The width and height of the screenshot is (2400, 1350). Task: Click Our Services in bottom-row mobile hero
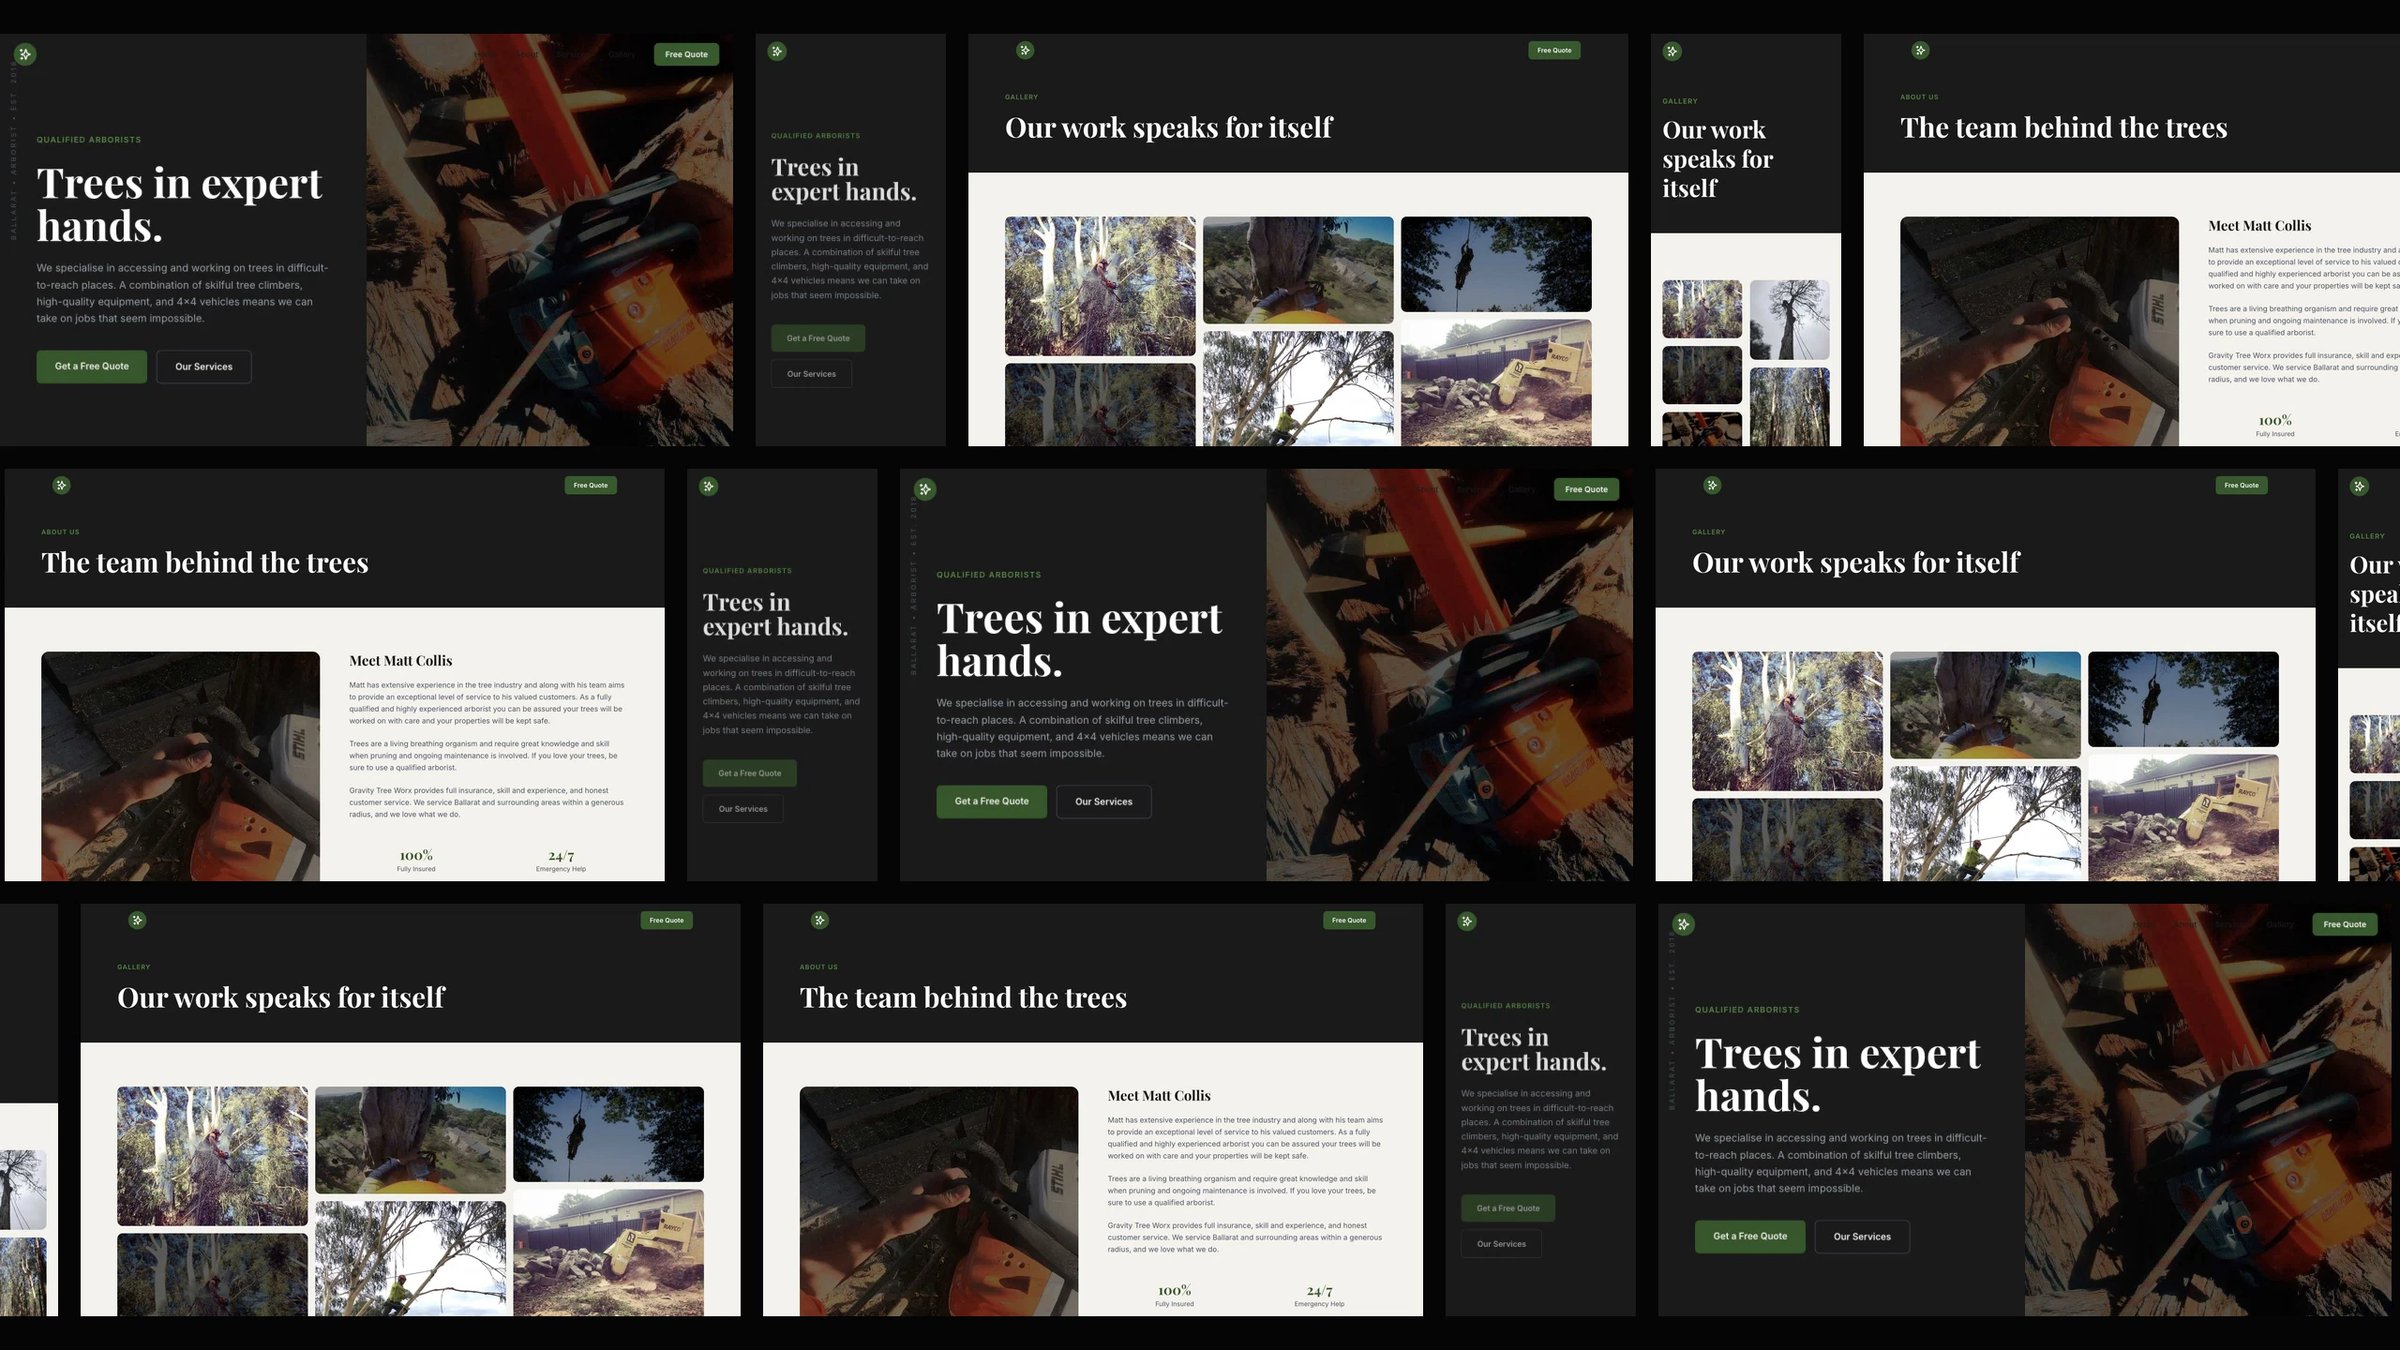(x=1501, y=1244)
